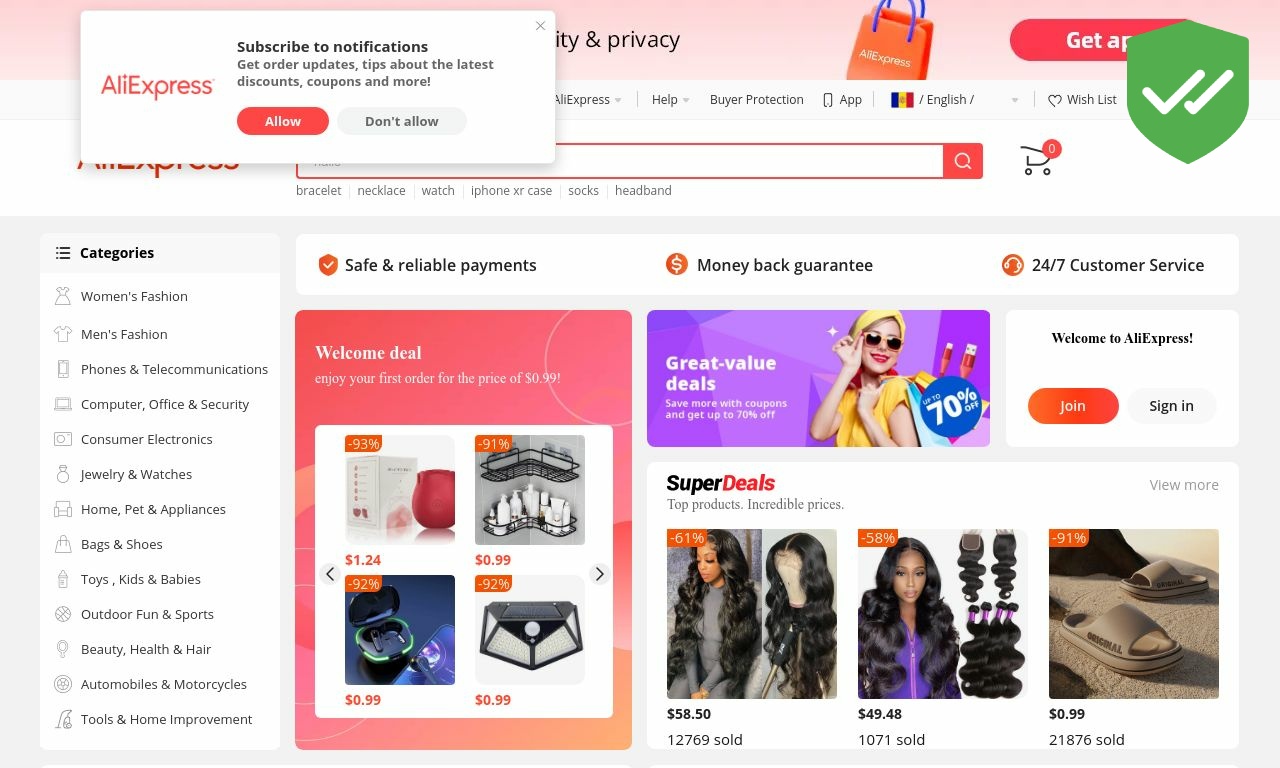Click the Women's Fashion dress icon

63,296
